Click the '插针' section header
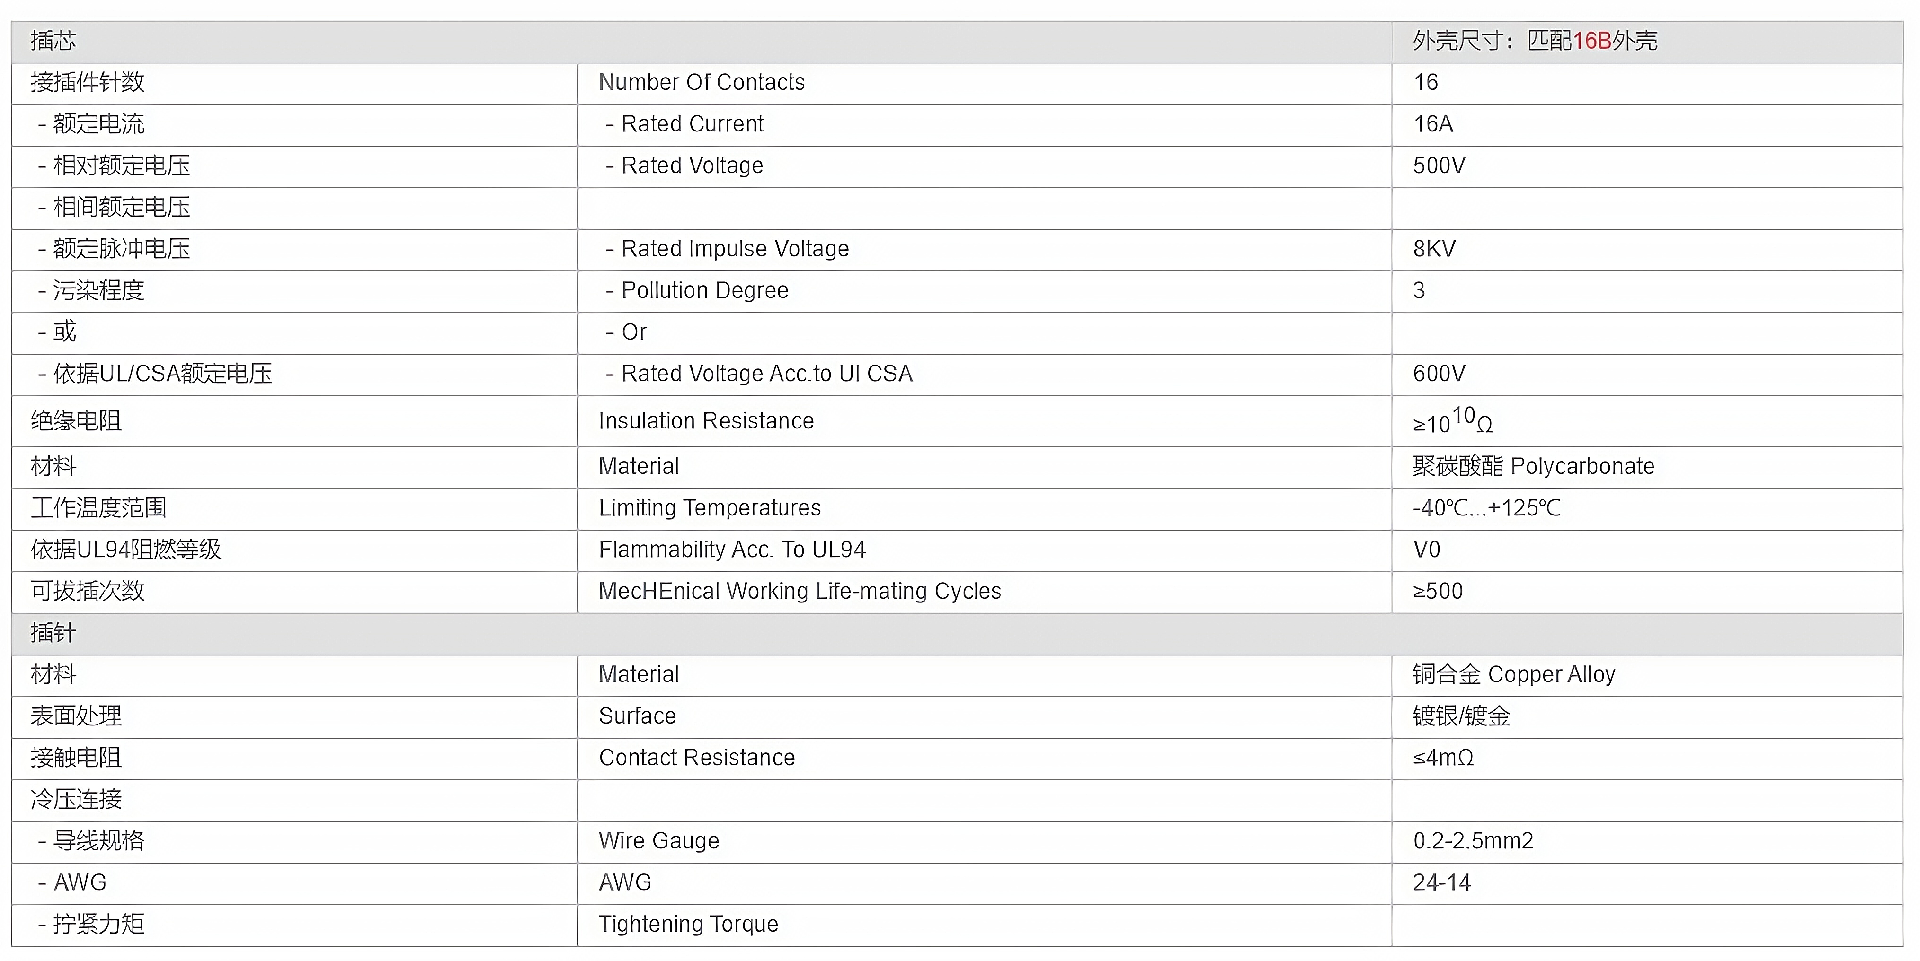 tap(53, 633)
